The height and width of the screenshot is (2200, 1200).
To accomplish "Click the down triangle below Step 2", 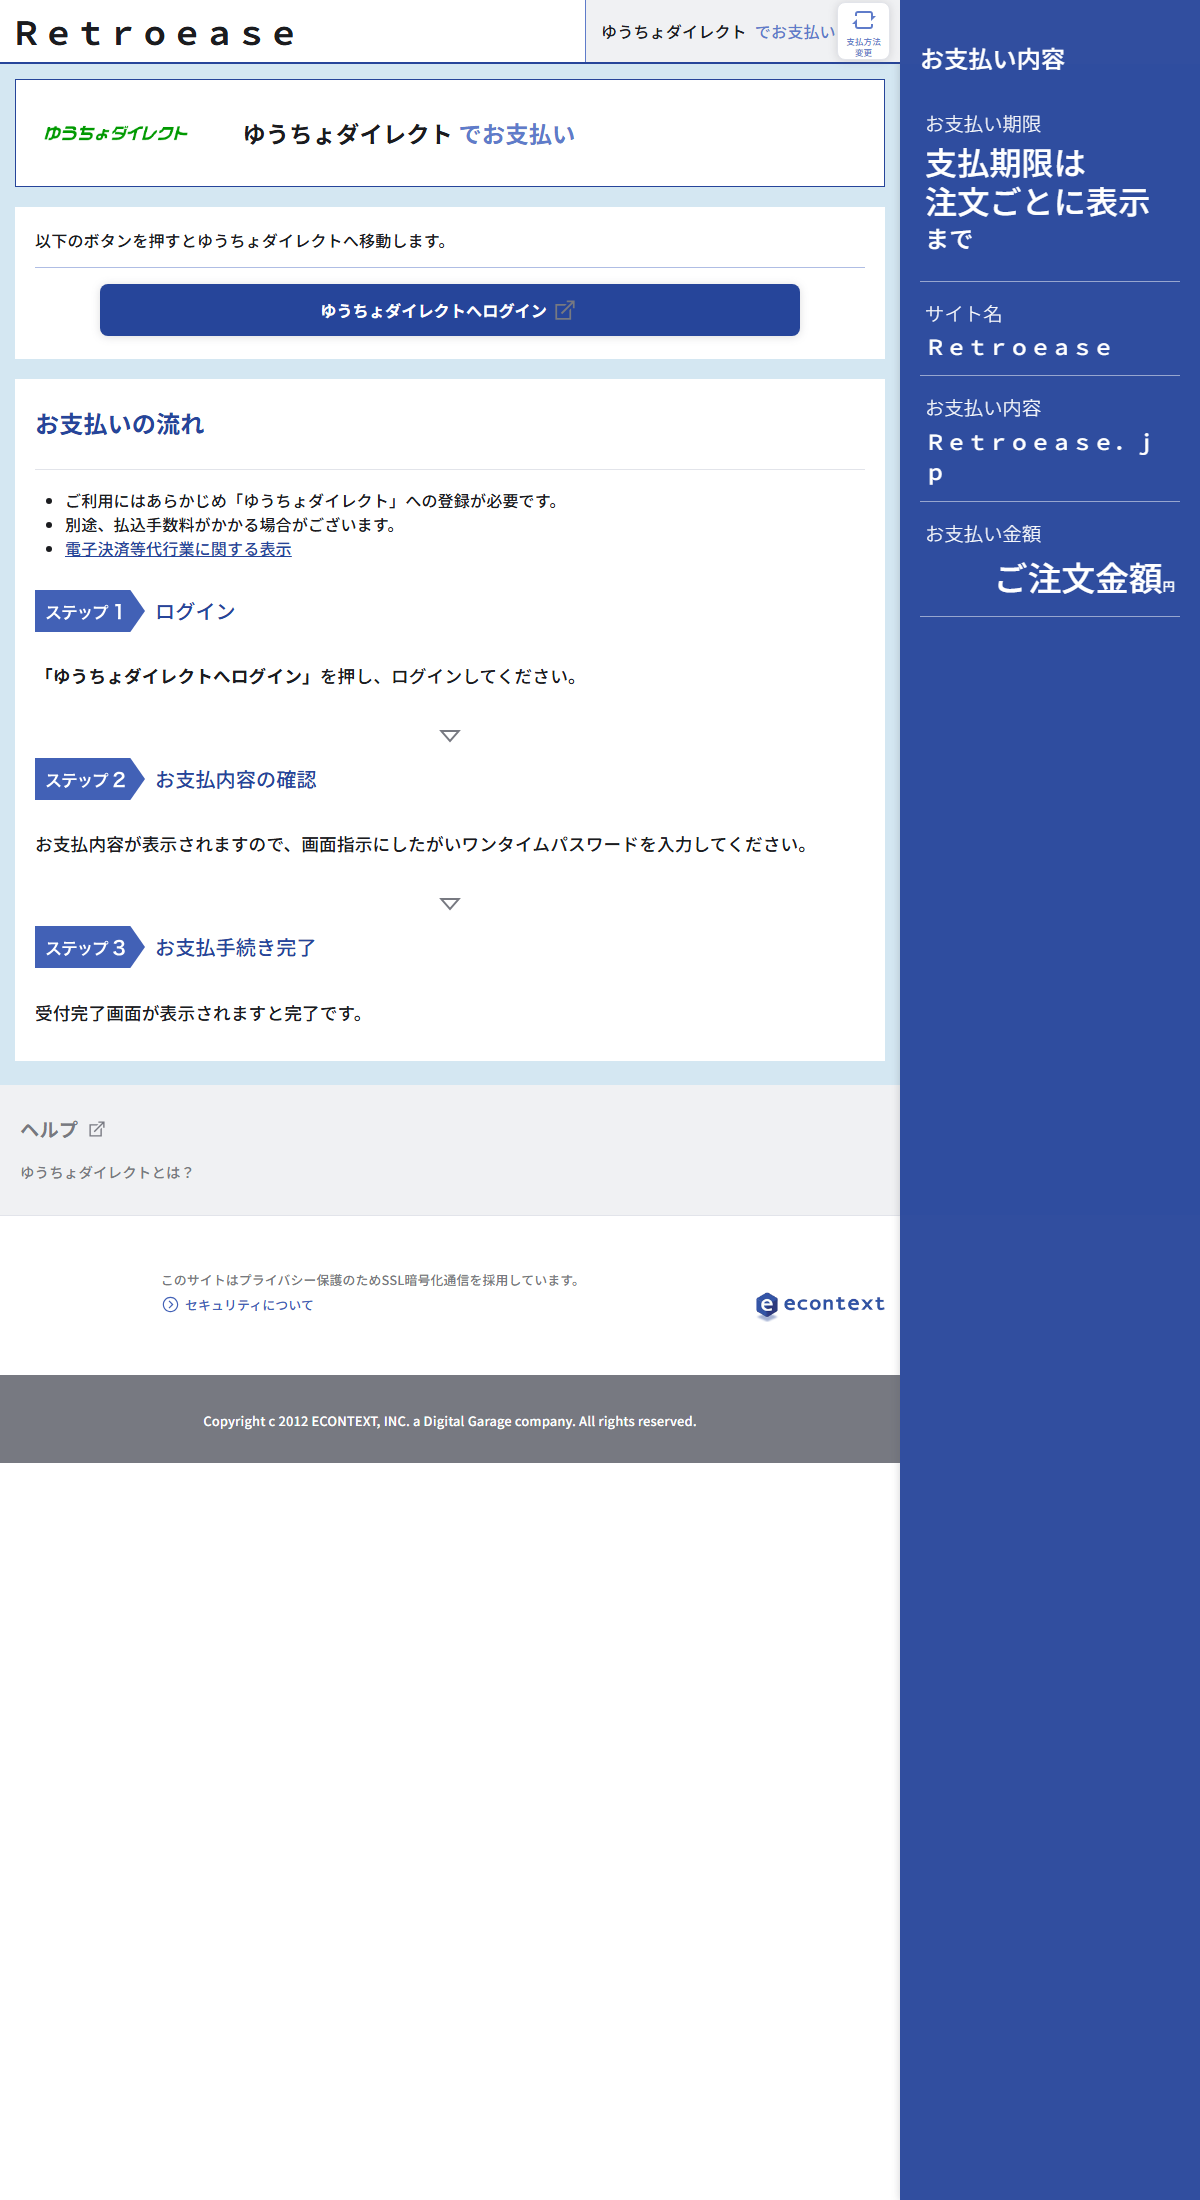I will coord(450,904).
